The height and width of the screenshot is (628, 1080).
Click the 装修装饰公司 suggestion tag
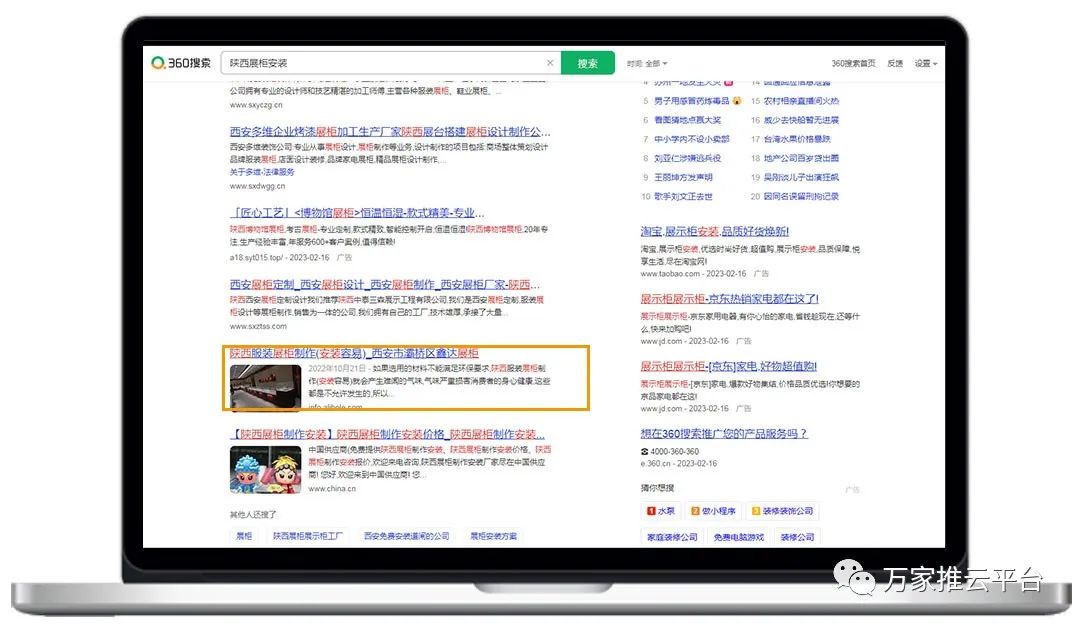click(x=783, y=511)
